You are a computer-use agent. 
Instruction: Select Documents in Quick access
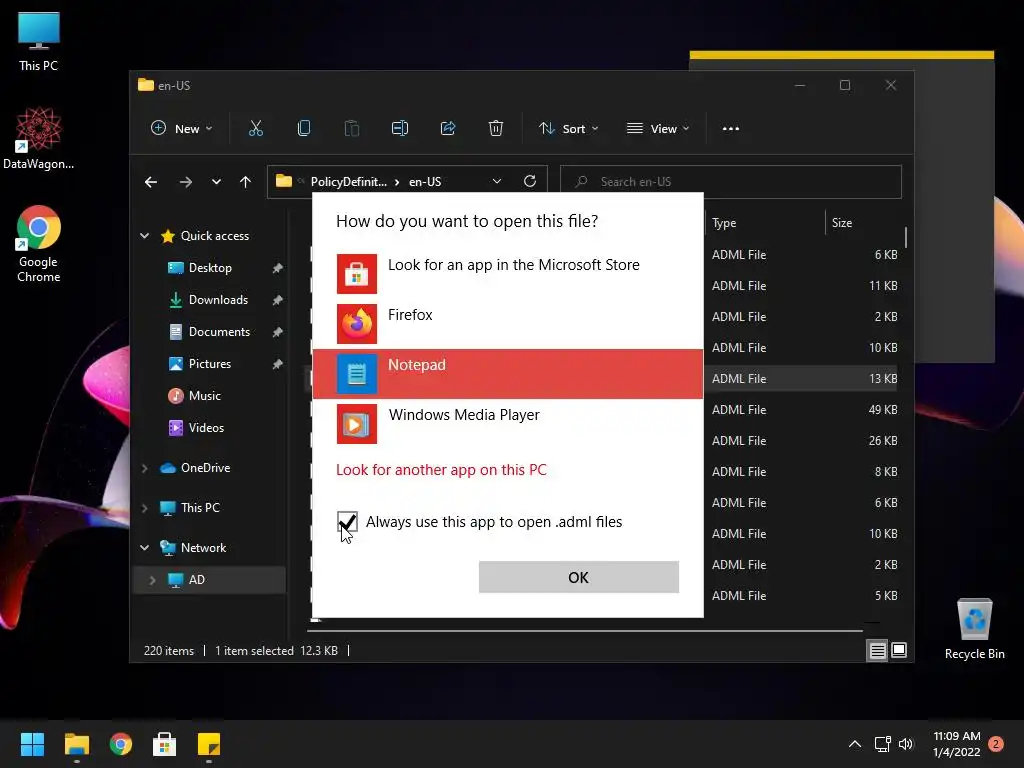tap(219, 332)
